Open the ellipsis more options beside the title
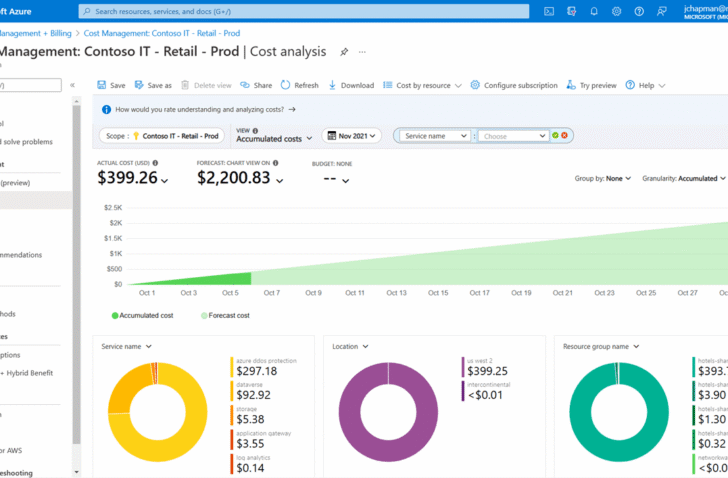Viewport: 728px width, 478px height. (x=362, y=52)
